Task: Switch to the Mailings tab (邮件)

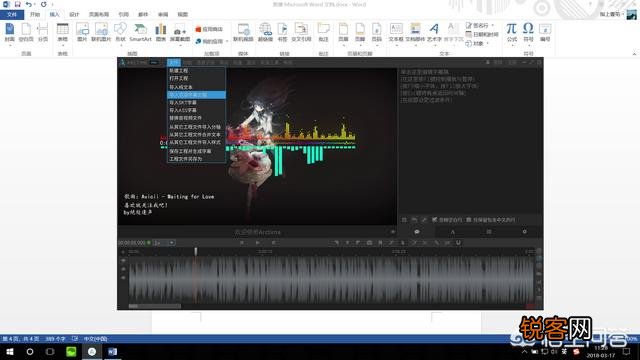Action: pyautogui.click(x=143, y=14)
